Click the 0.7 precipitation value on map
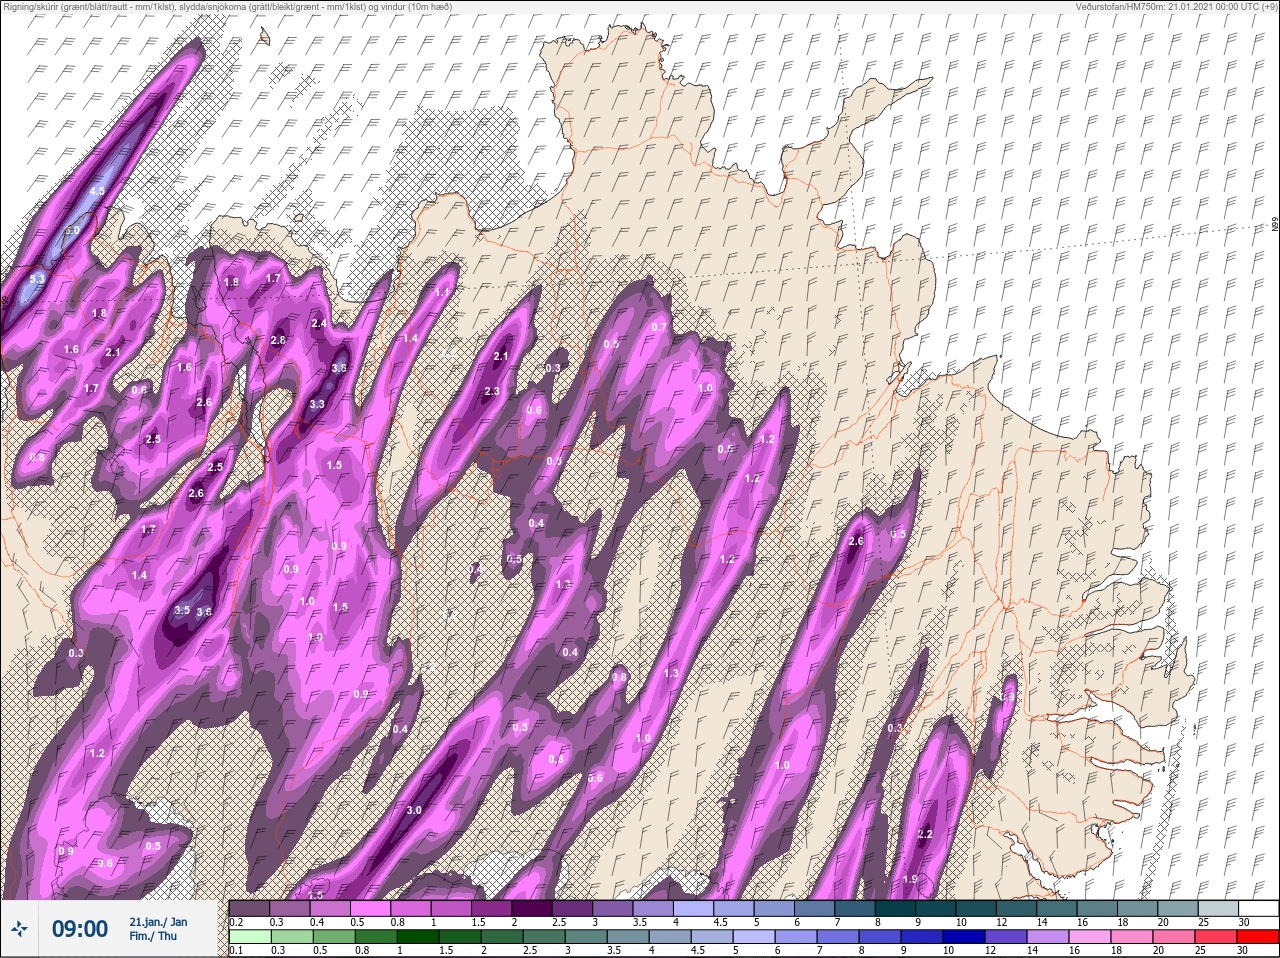1280x958 pixels. (659, 327)
